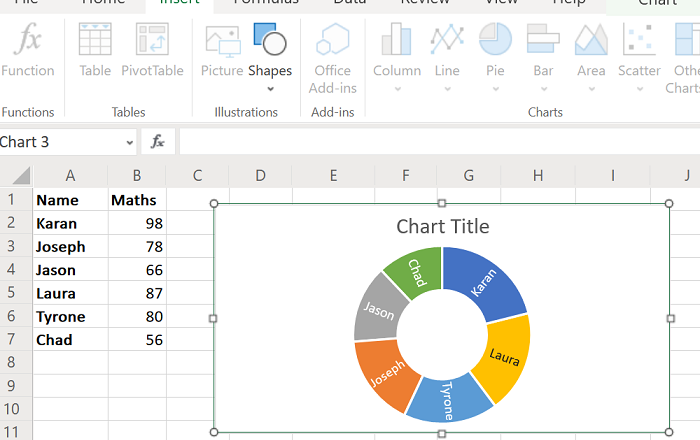Select the cell containing Jason
Screen dimensions: 700x440
71,270
